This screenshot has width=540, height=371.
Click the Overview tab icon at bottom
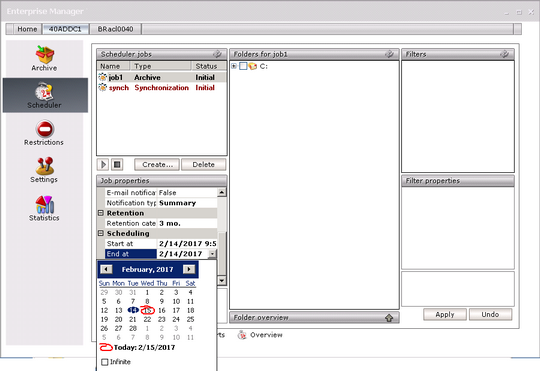[x=242, y=335]
